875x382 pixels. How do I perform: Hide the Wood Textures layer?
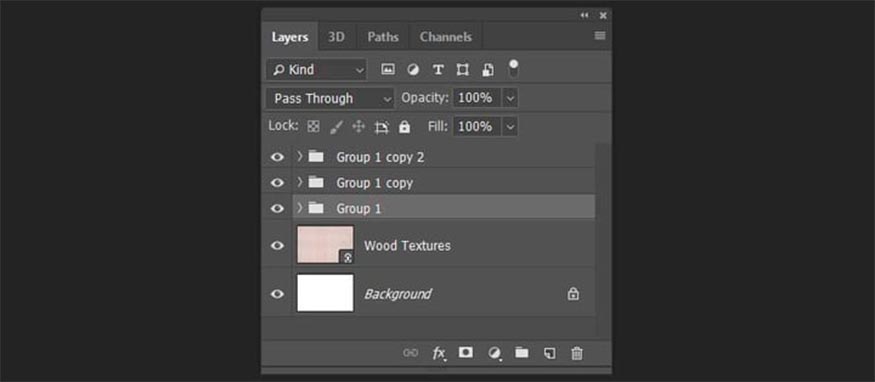tap(277, 245)
